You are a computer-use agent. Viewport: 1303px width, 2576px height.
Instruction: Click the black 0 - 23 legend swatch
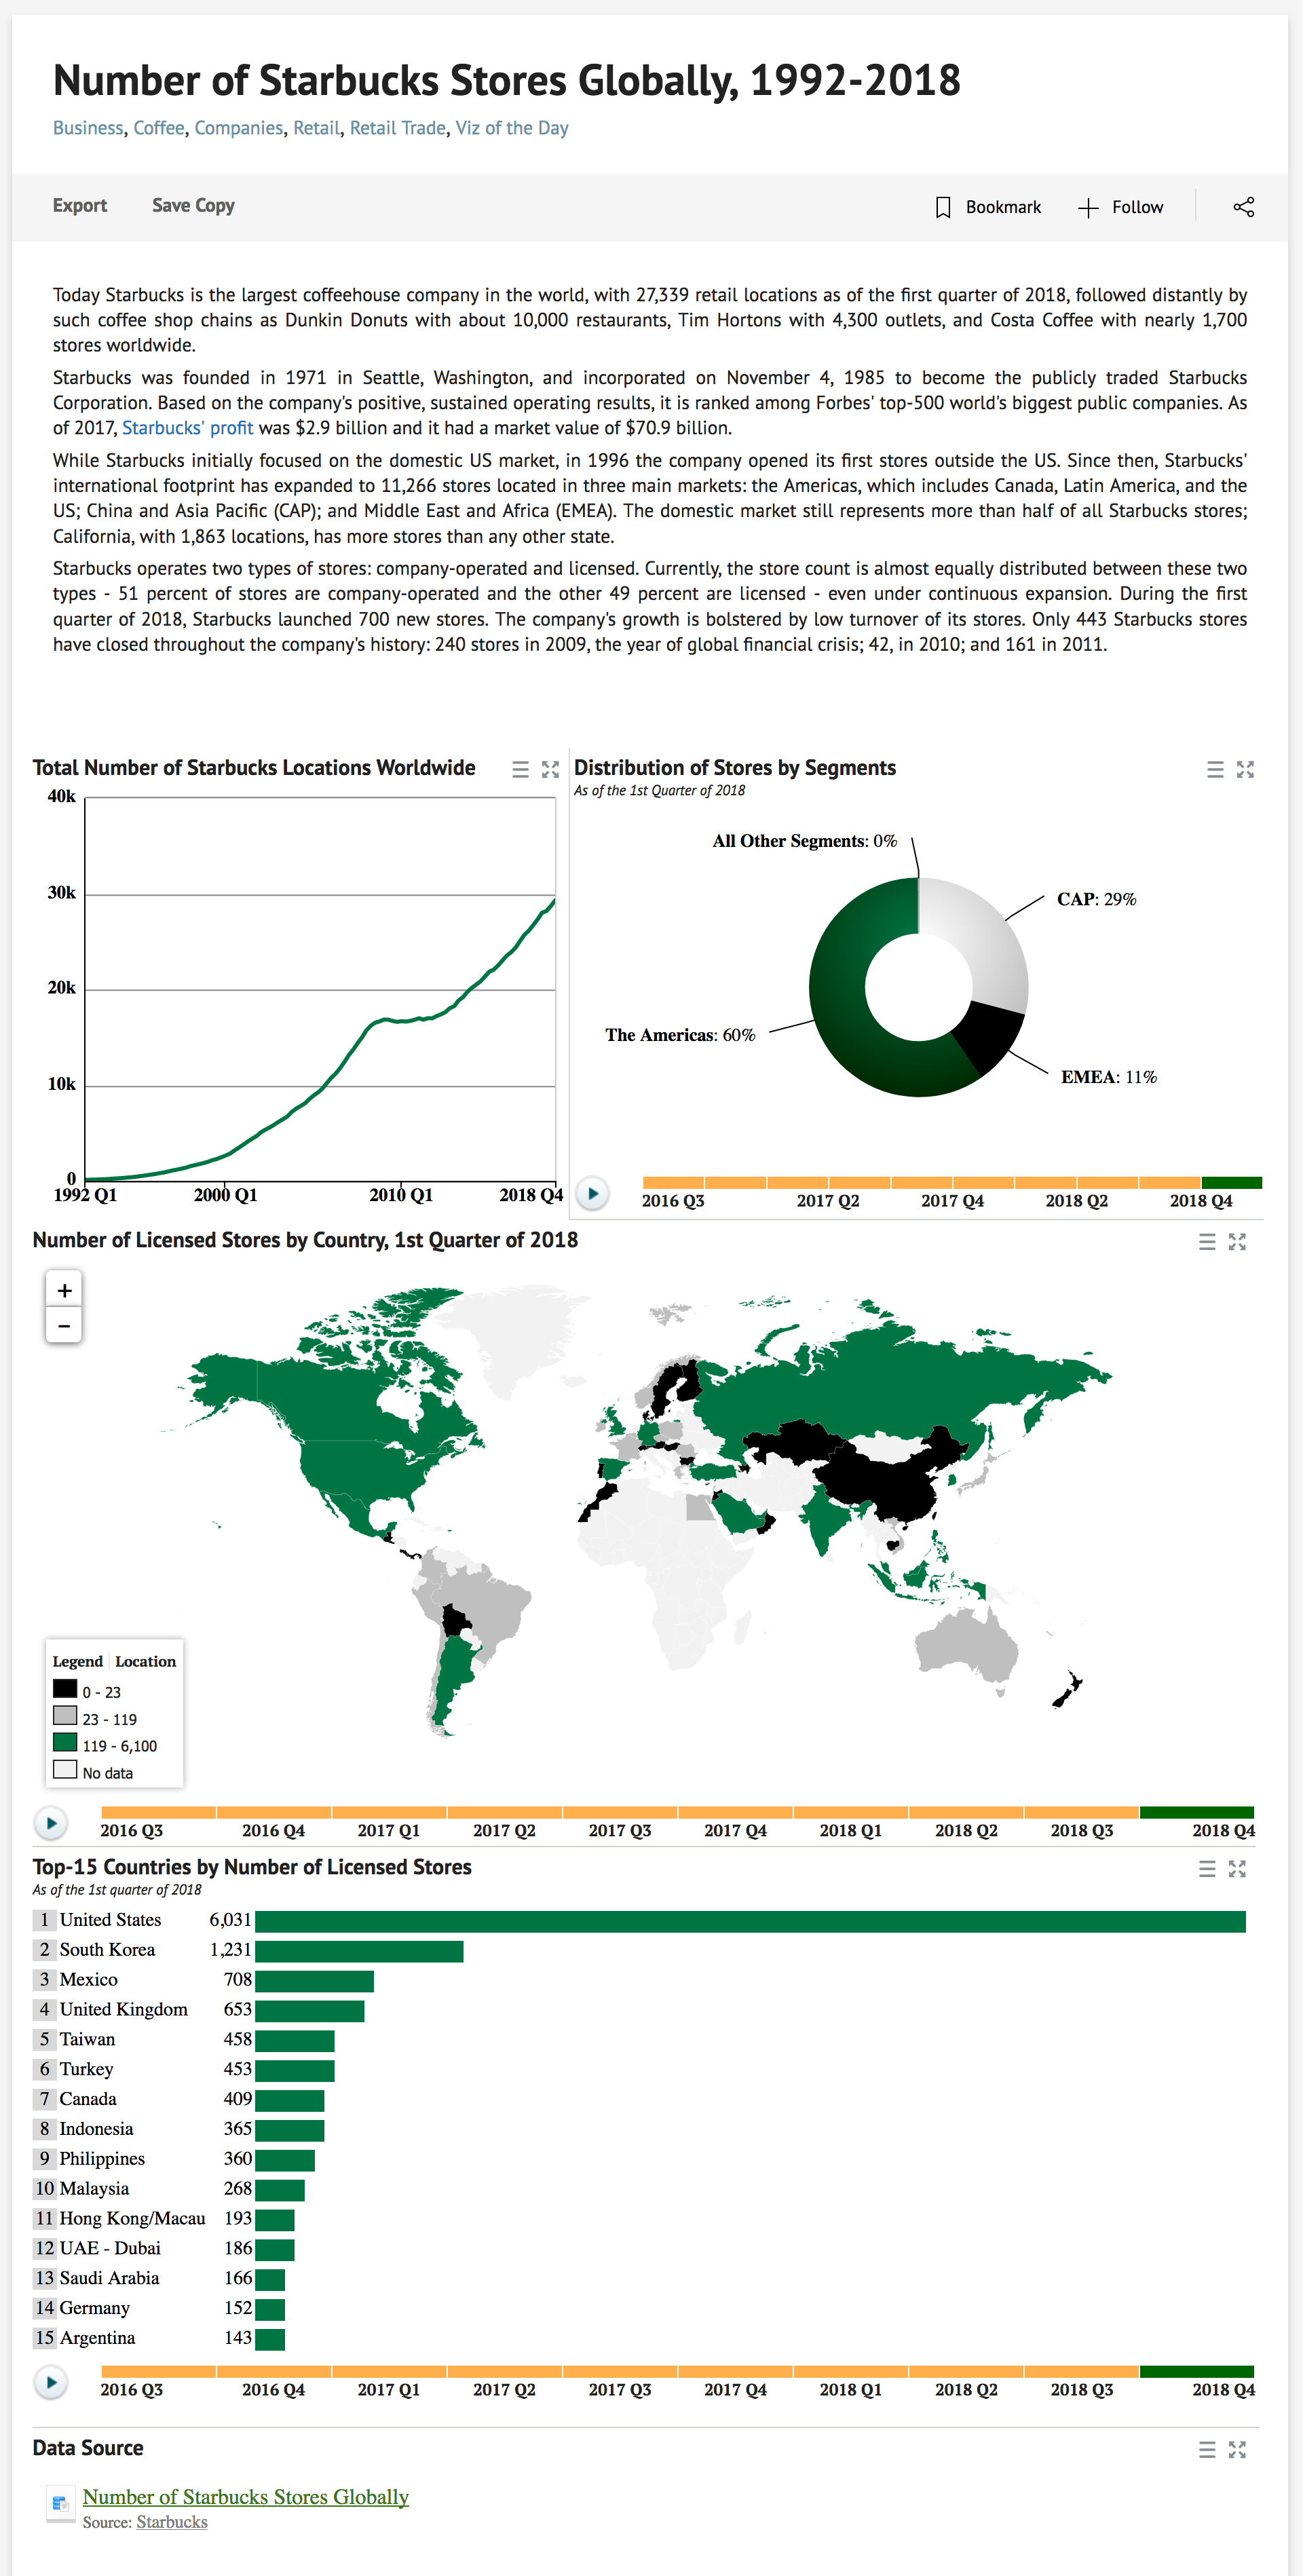point(65,1689)
